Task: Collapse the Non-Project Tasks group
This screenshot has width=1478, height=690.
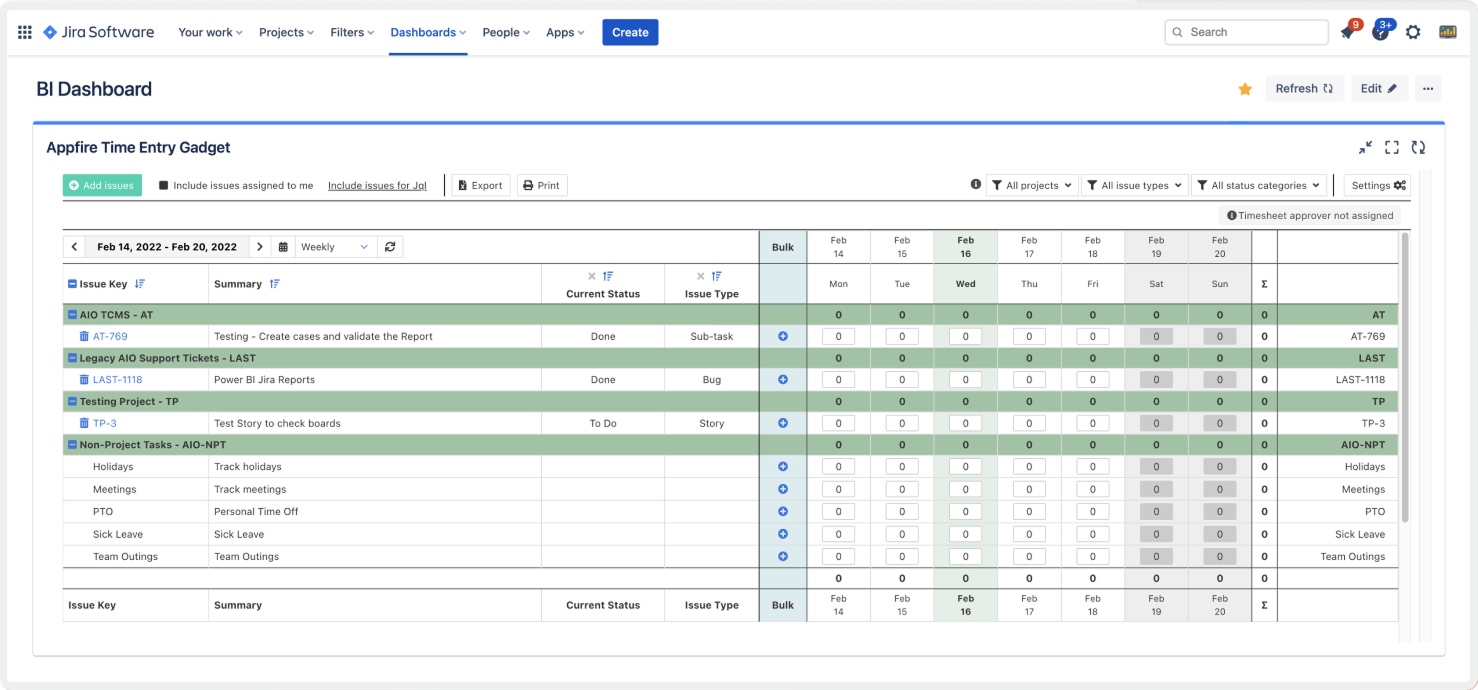Action: pyautogui.click(x=72, y=445)
